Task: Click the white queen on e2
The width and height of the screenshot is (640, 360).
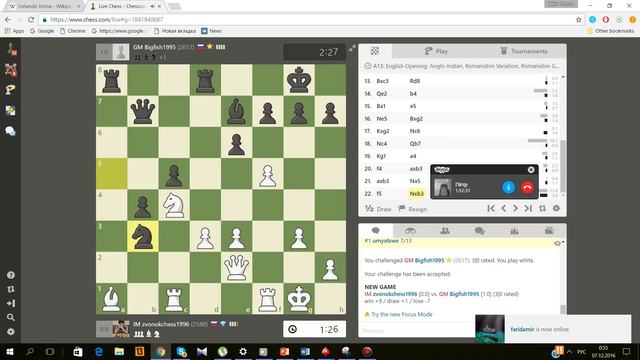Action: tap(236, 267)
